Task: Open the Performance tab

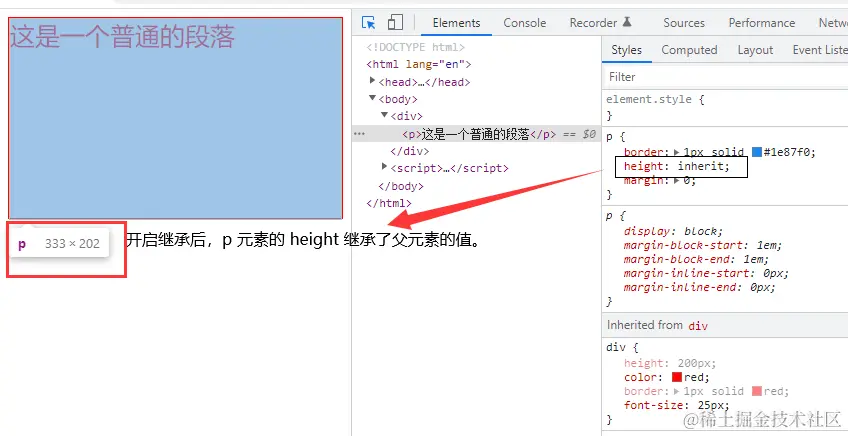Action: pos(761,23)
